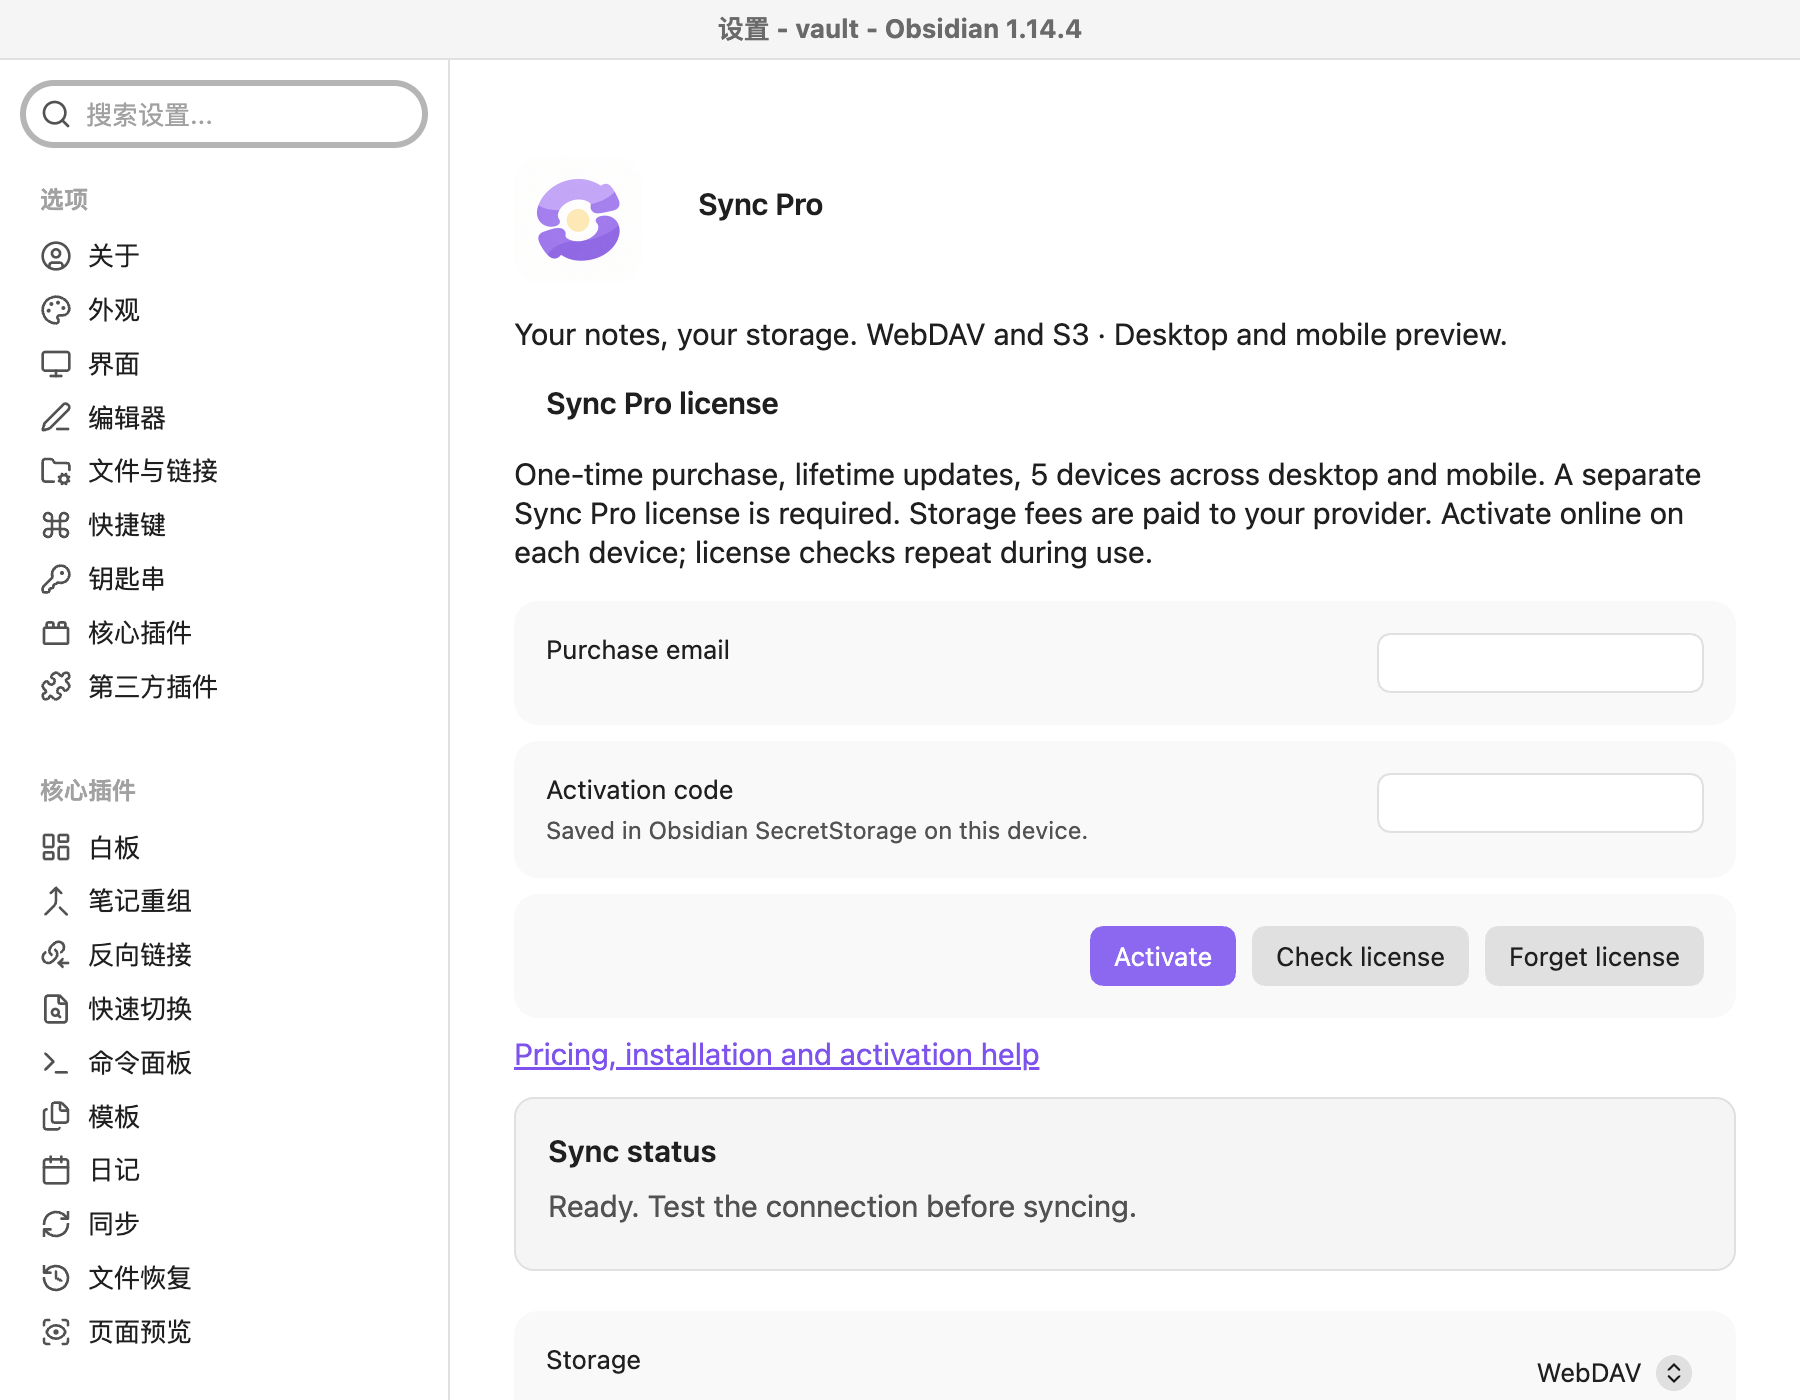Click 'Saved in Obsidian SecretStorage' description text
1800x1400 pixels.
[x=816, y=831]
